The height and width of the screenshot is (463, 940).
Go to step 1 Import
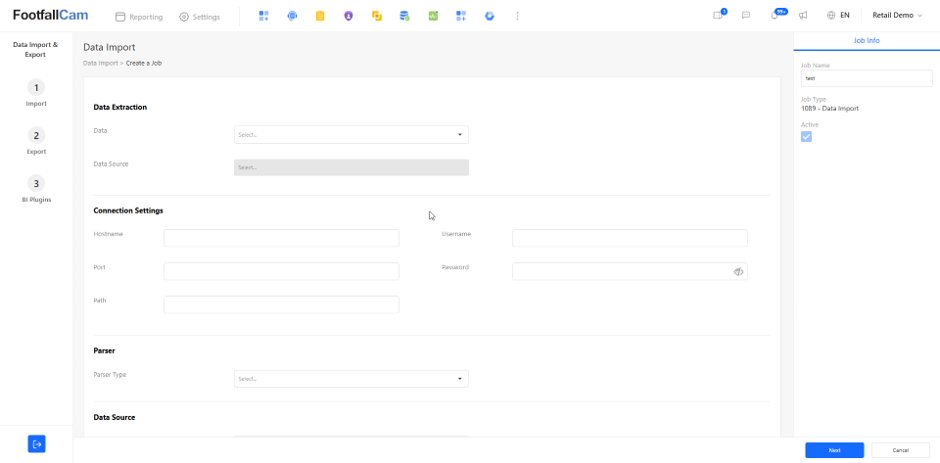click(36, 94)
